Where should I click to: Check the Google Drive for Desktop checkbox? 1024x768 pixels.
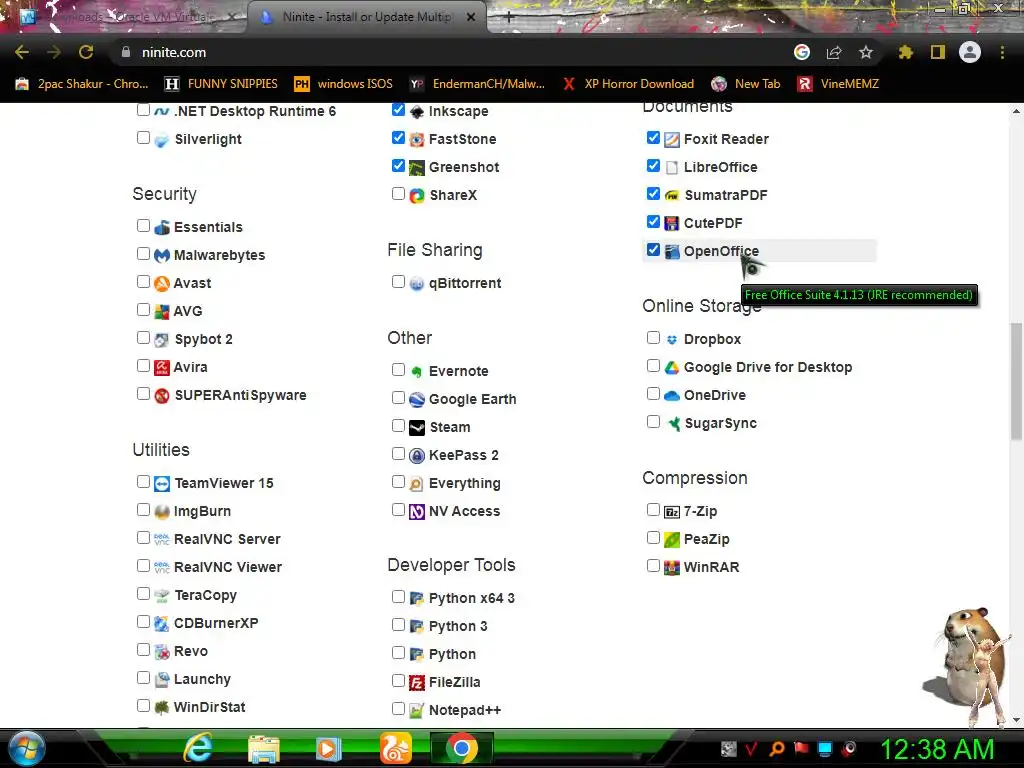tap(653, 366)
